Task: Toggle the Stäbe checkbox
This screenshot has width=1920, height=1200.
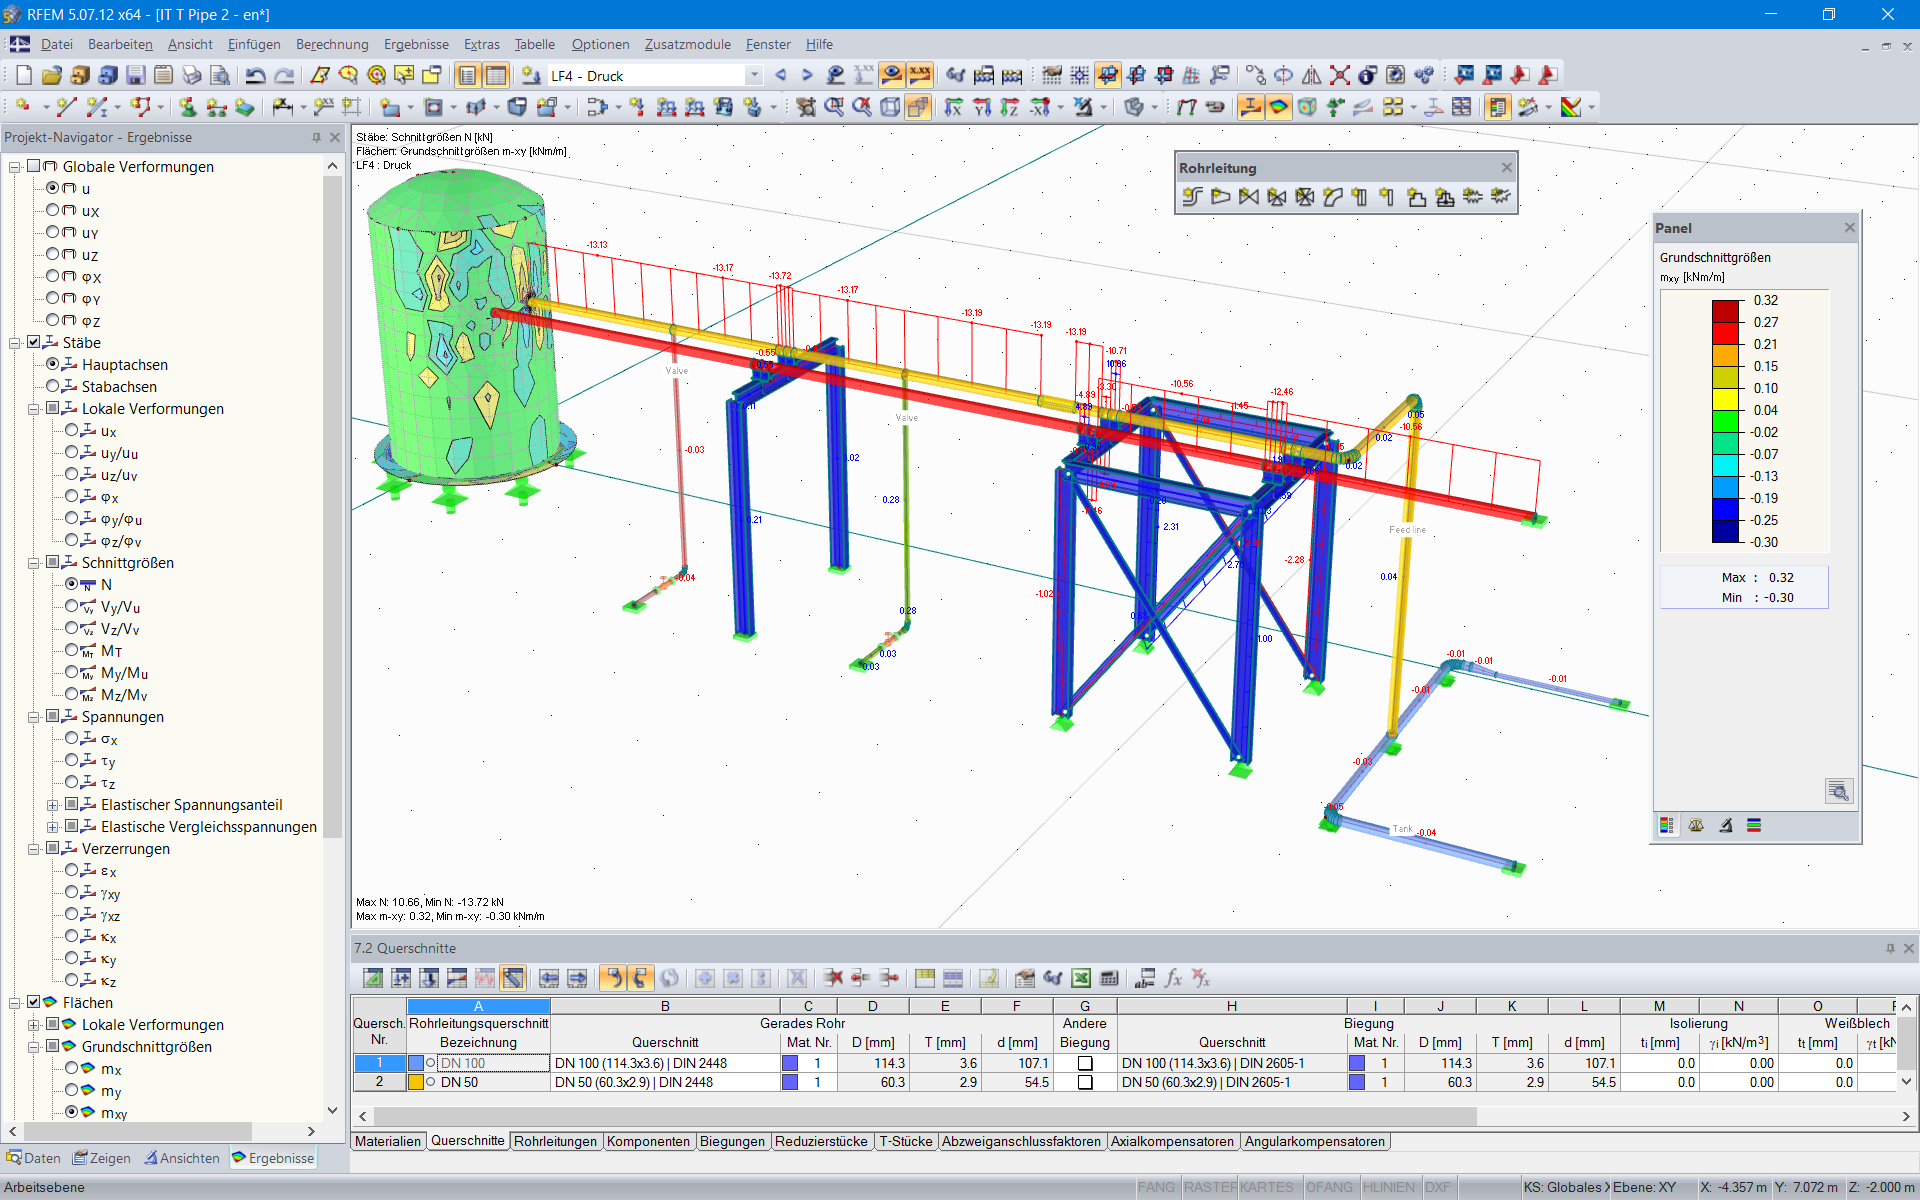Action: [x=34, y=342]
